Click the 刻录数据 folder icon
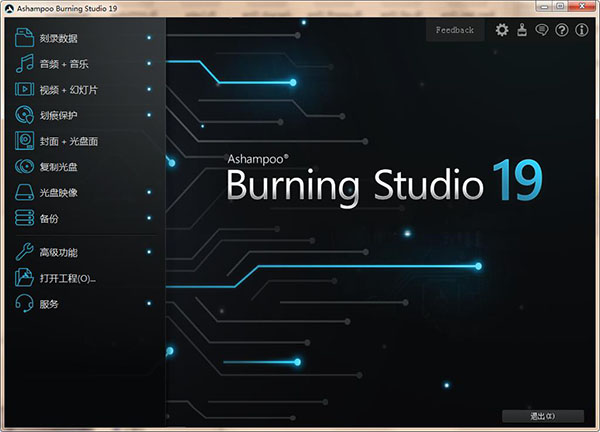Image resolution: width=600 pixels, height=432 pixels. 24,37
